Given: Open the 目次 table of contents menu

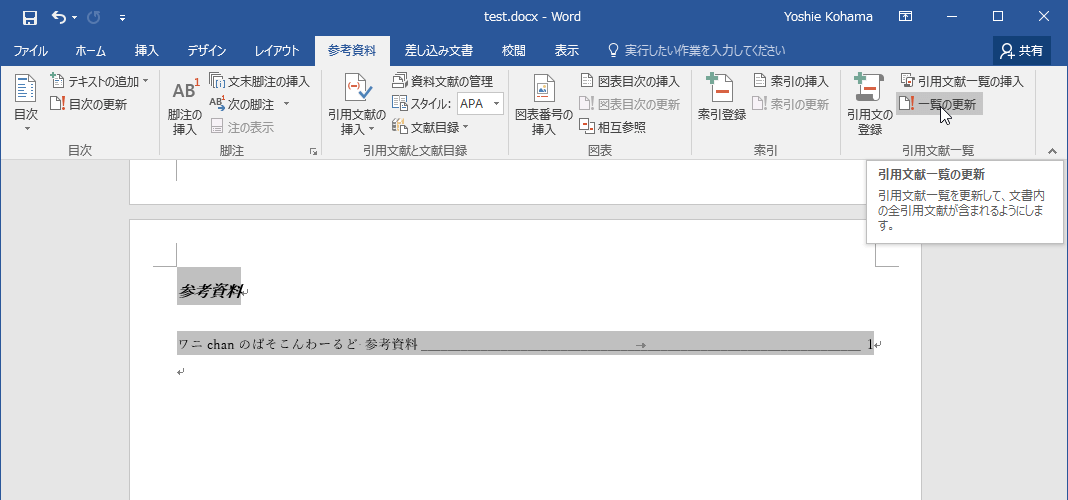Looking at the screenshot, I should tap(26, 104).
